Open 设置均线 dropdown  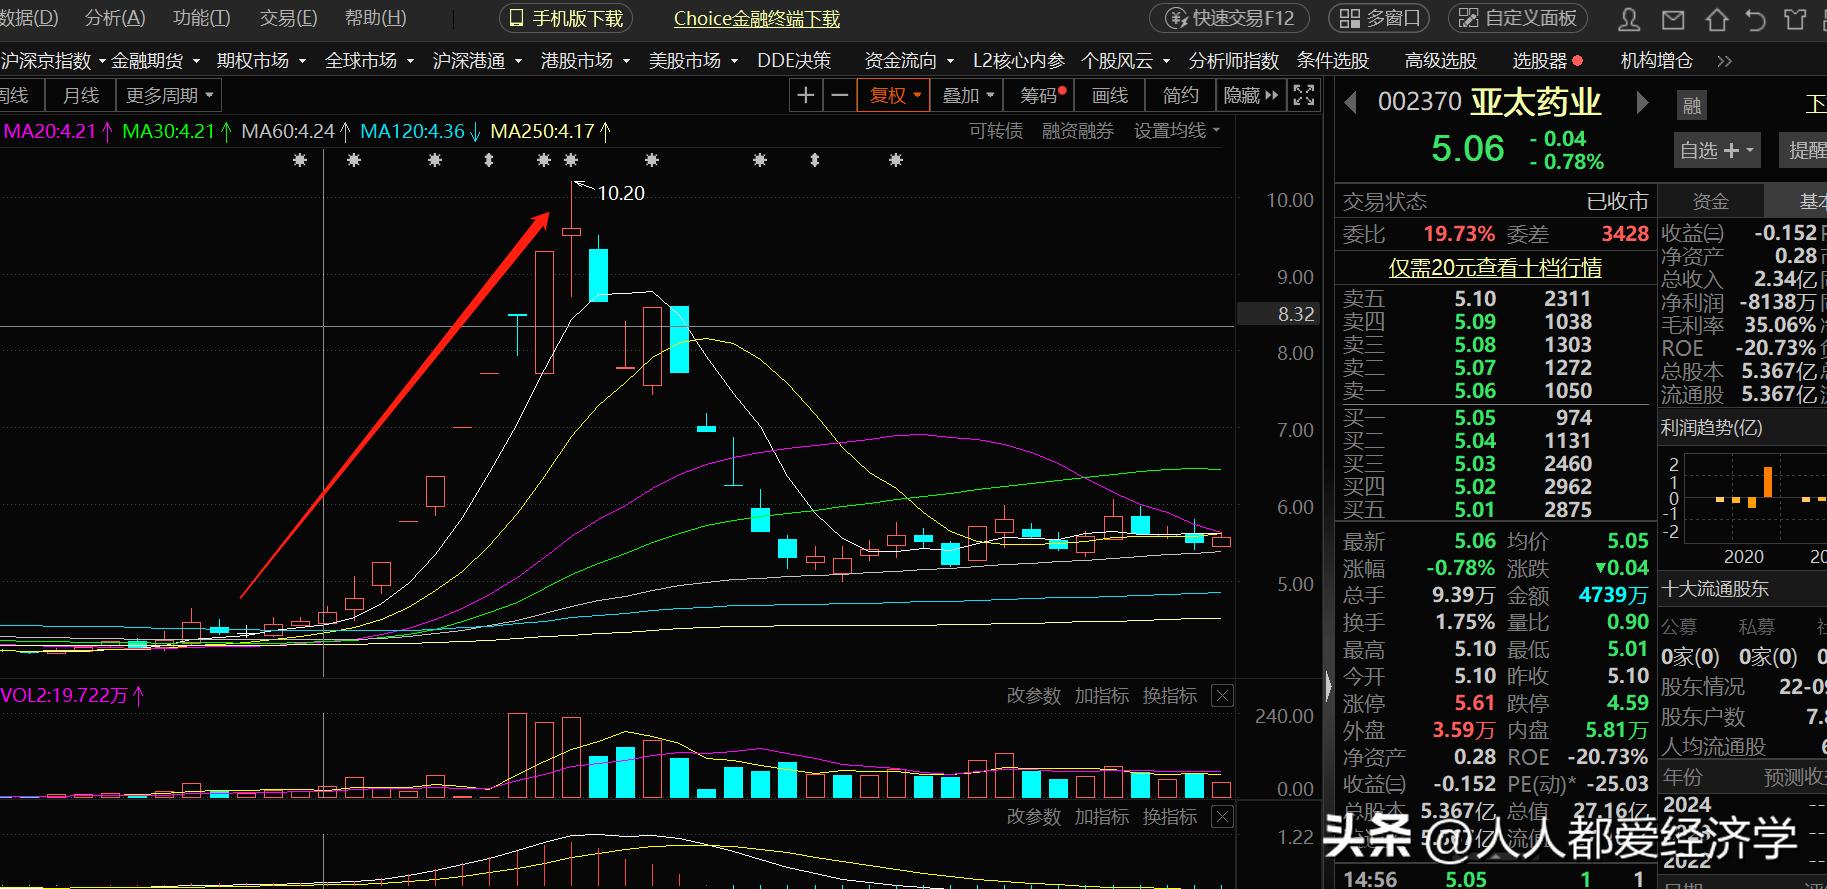coord(1177,131)
